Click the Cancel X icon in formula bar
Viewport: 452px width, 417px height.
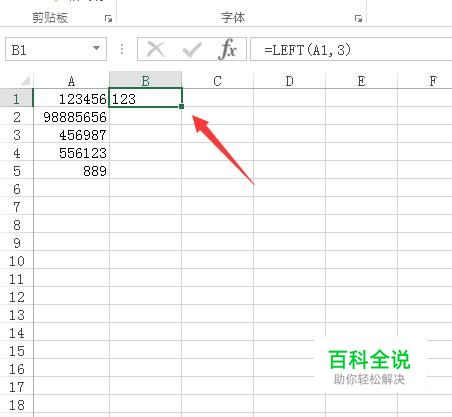click(155, 49)
